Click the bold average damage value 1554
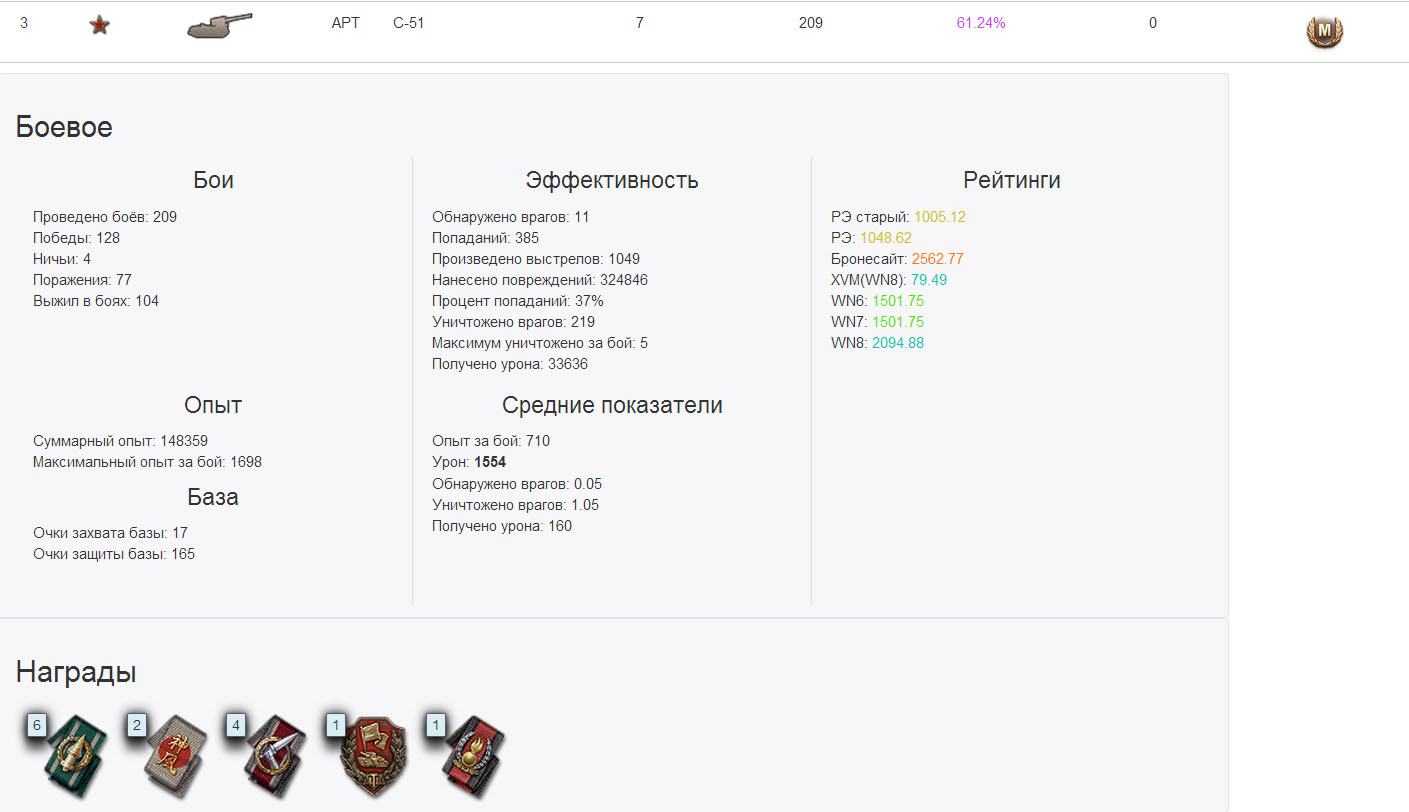 (x=490, y=462)
